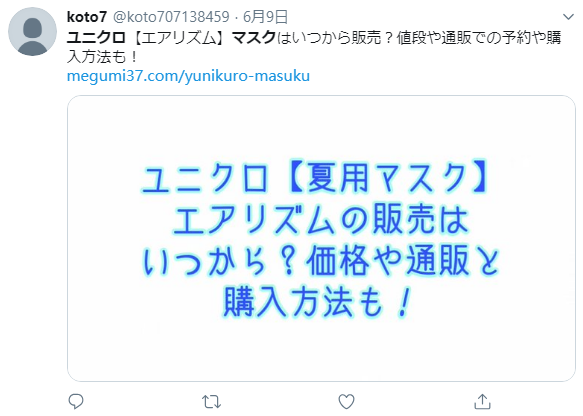Click card line いつから？価格や通販と
Image resolution: width=583 pixels, height=416 pixels.
point(321,261)
